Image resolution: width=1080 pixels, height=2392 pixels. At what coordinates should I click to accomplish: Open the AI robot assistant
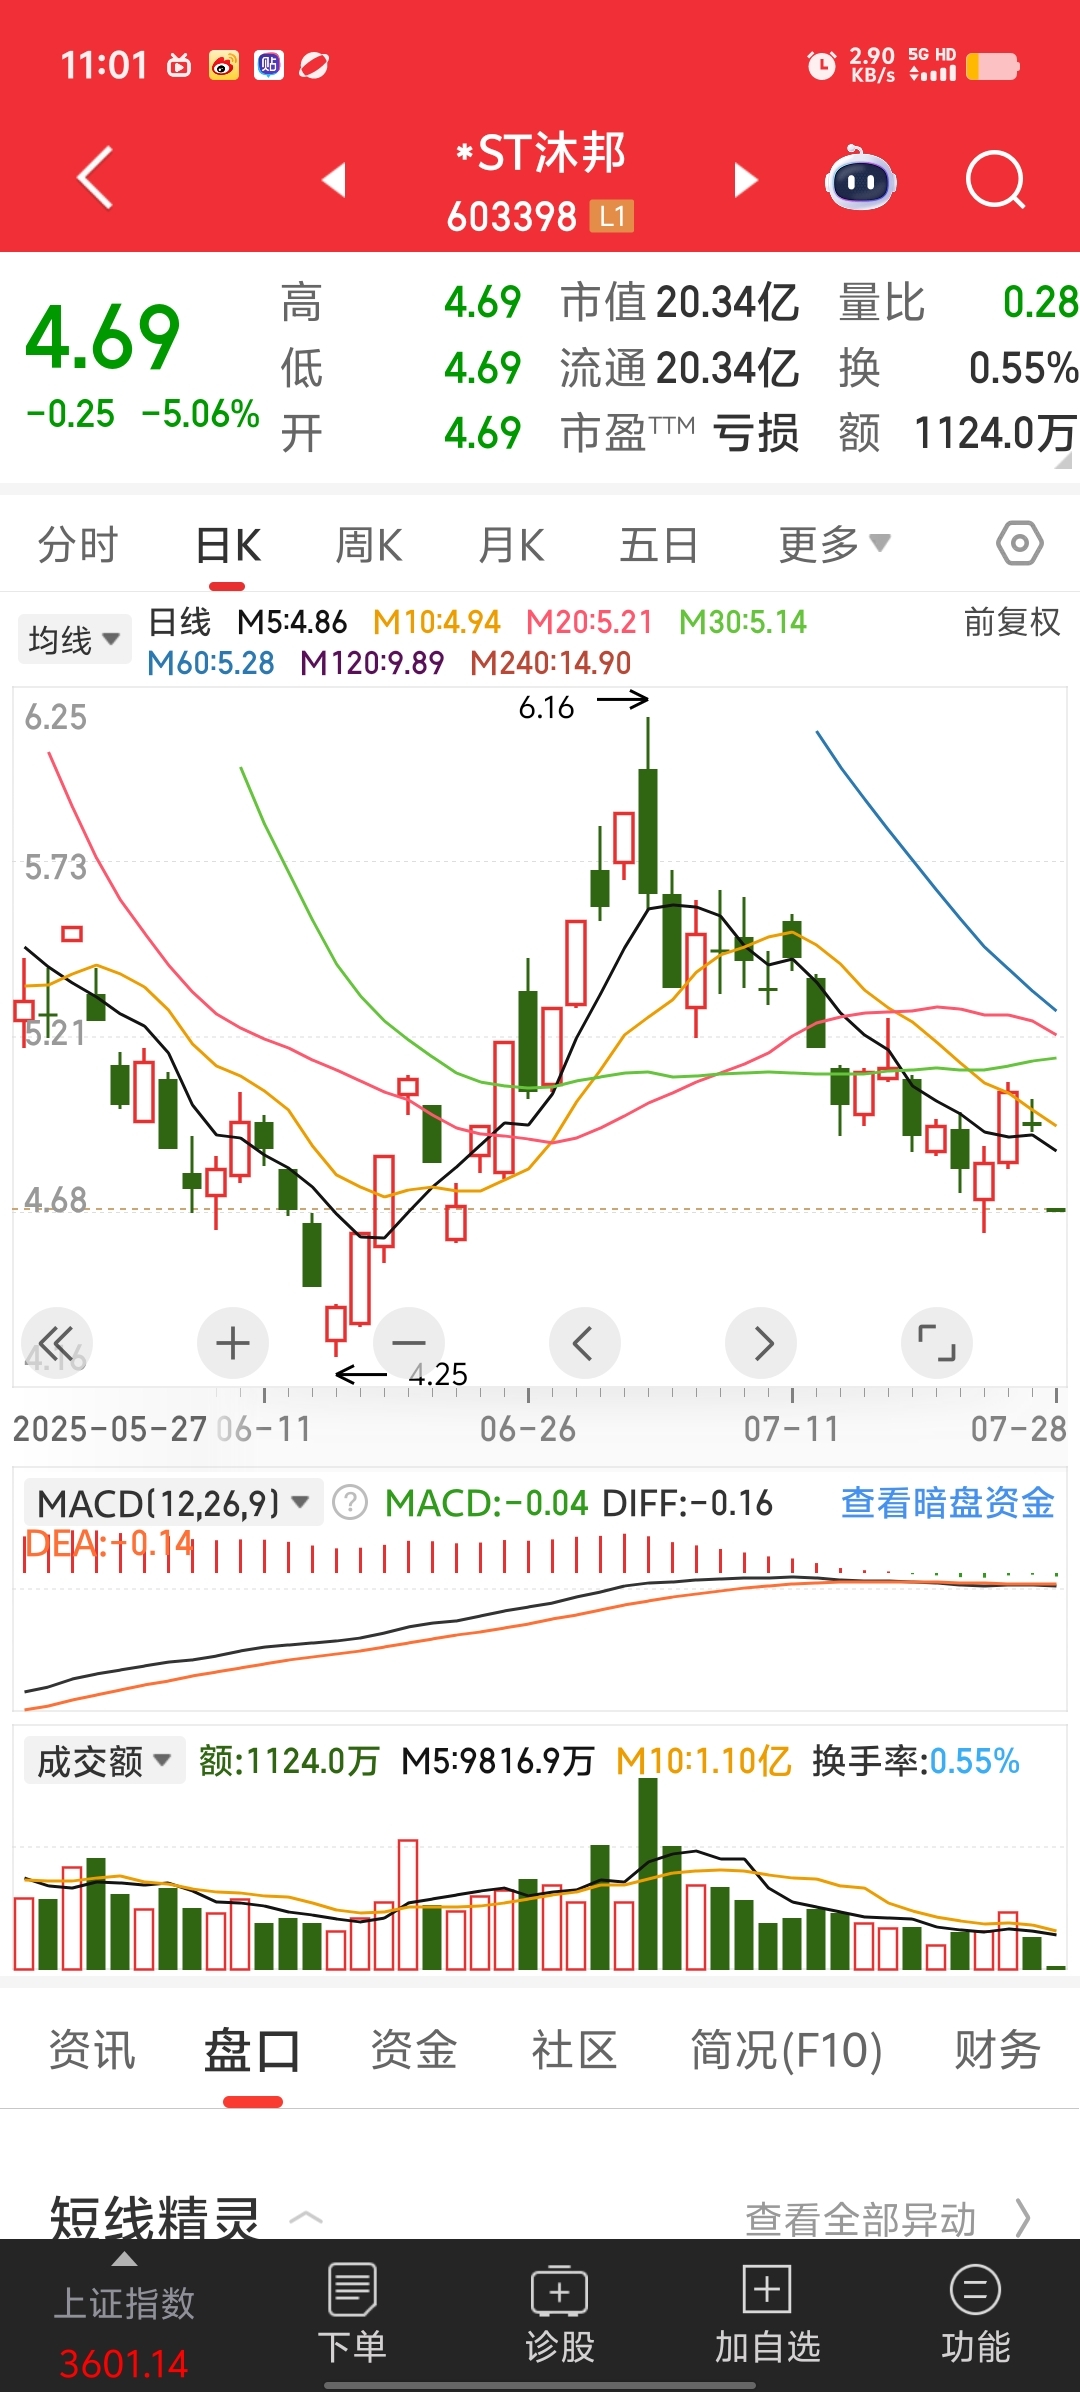coord(860,179)
